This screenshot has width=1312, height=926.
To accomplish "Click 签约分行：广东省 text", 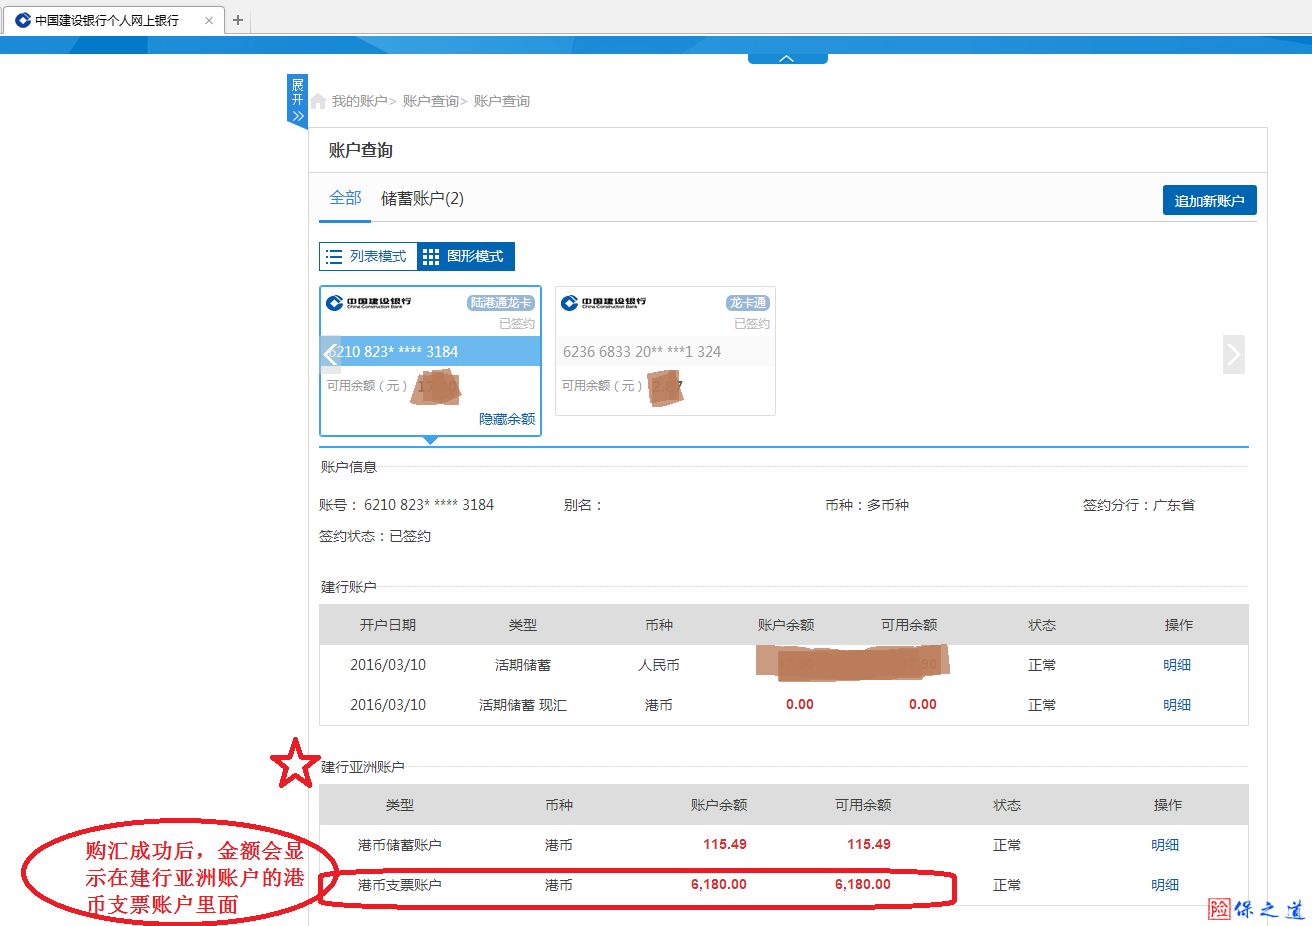I will tap(1138, 505).
